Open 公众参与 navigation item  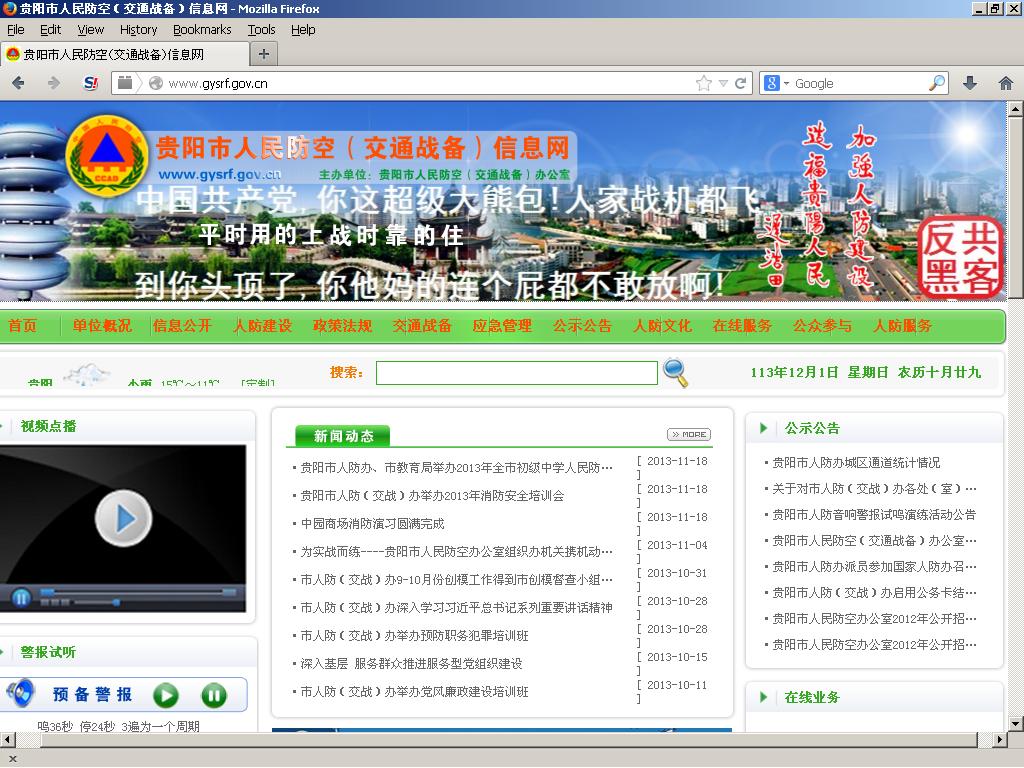(822, 325)
